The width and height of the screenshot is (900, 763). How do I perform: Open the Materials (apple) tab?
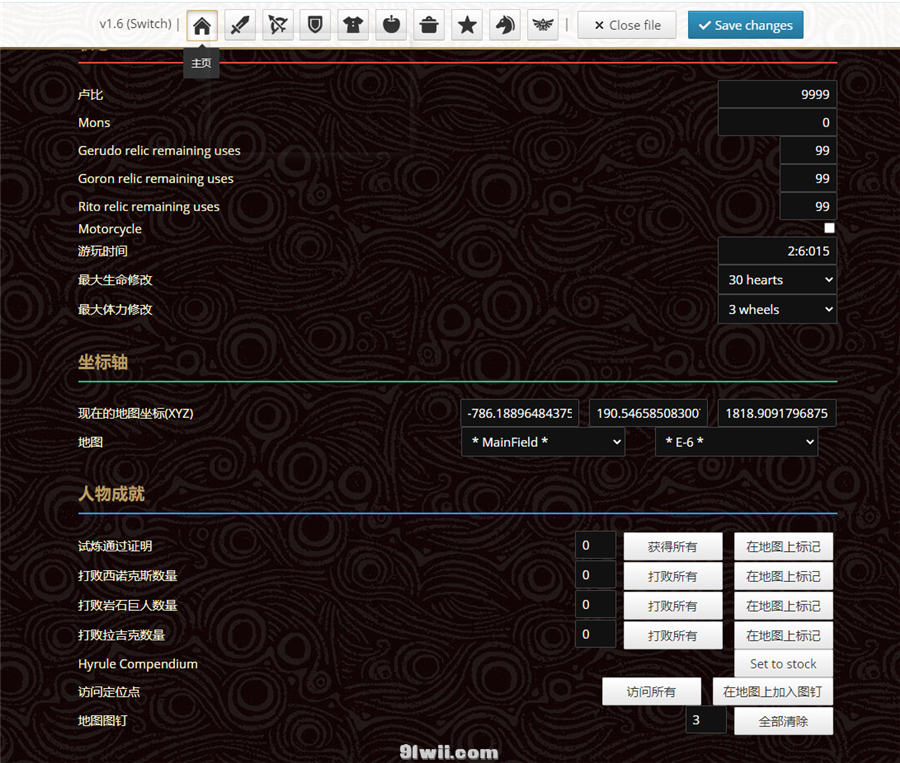[x=391, y=25]
